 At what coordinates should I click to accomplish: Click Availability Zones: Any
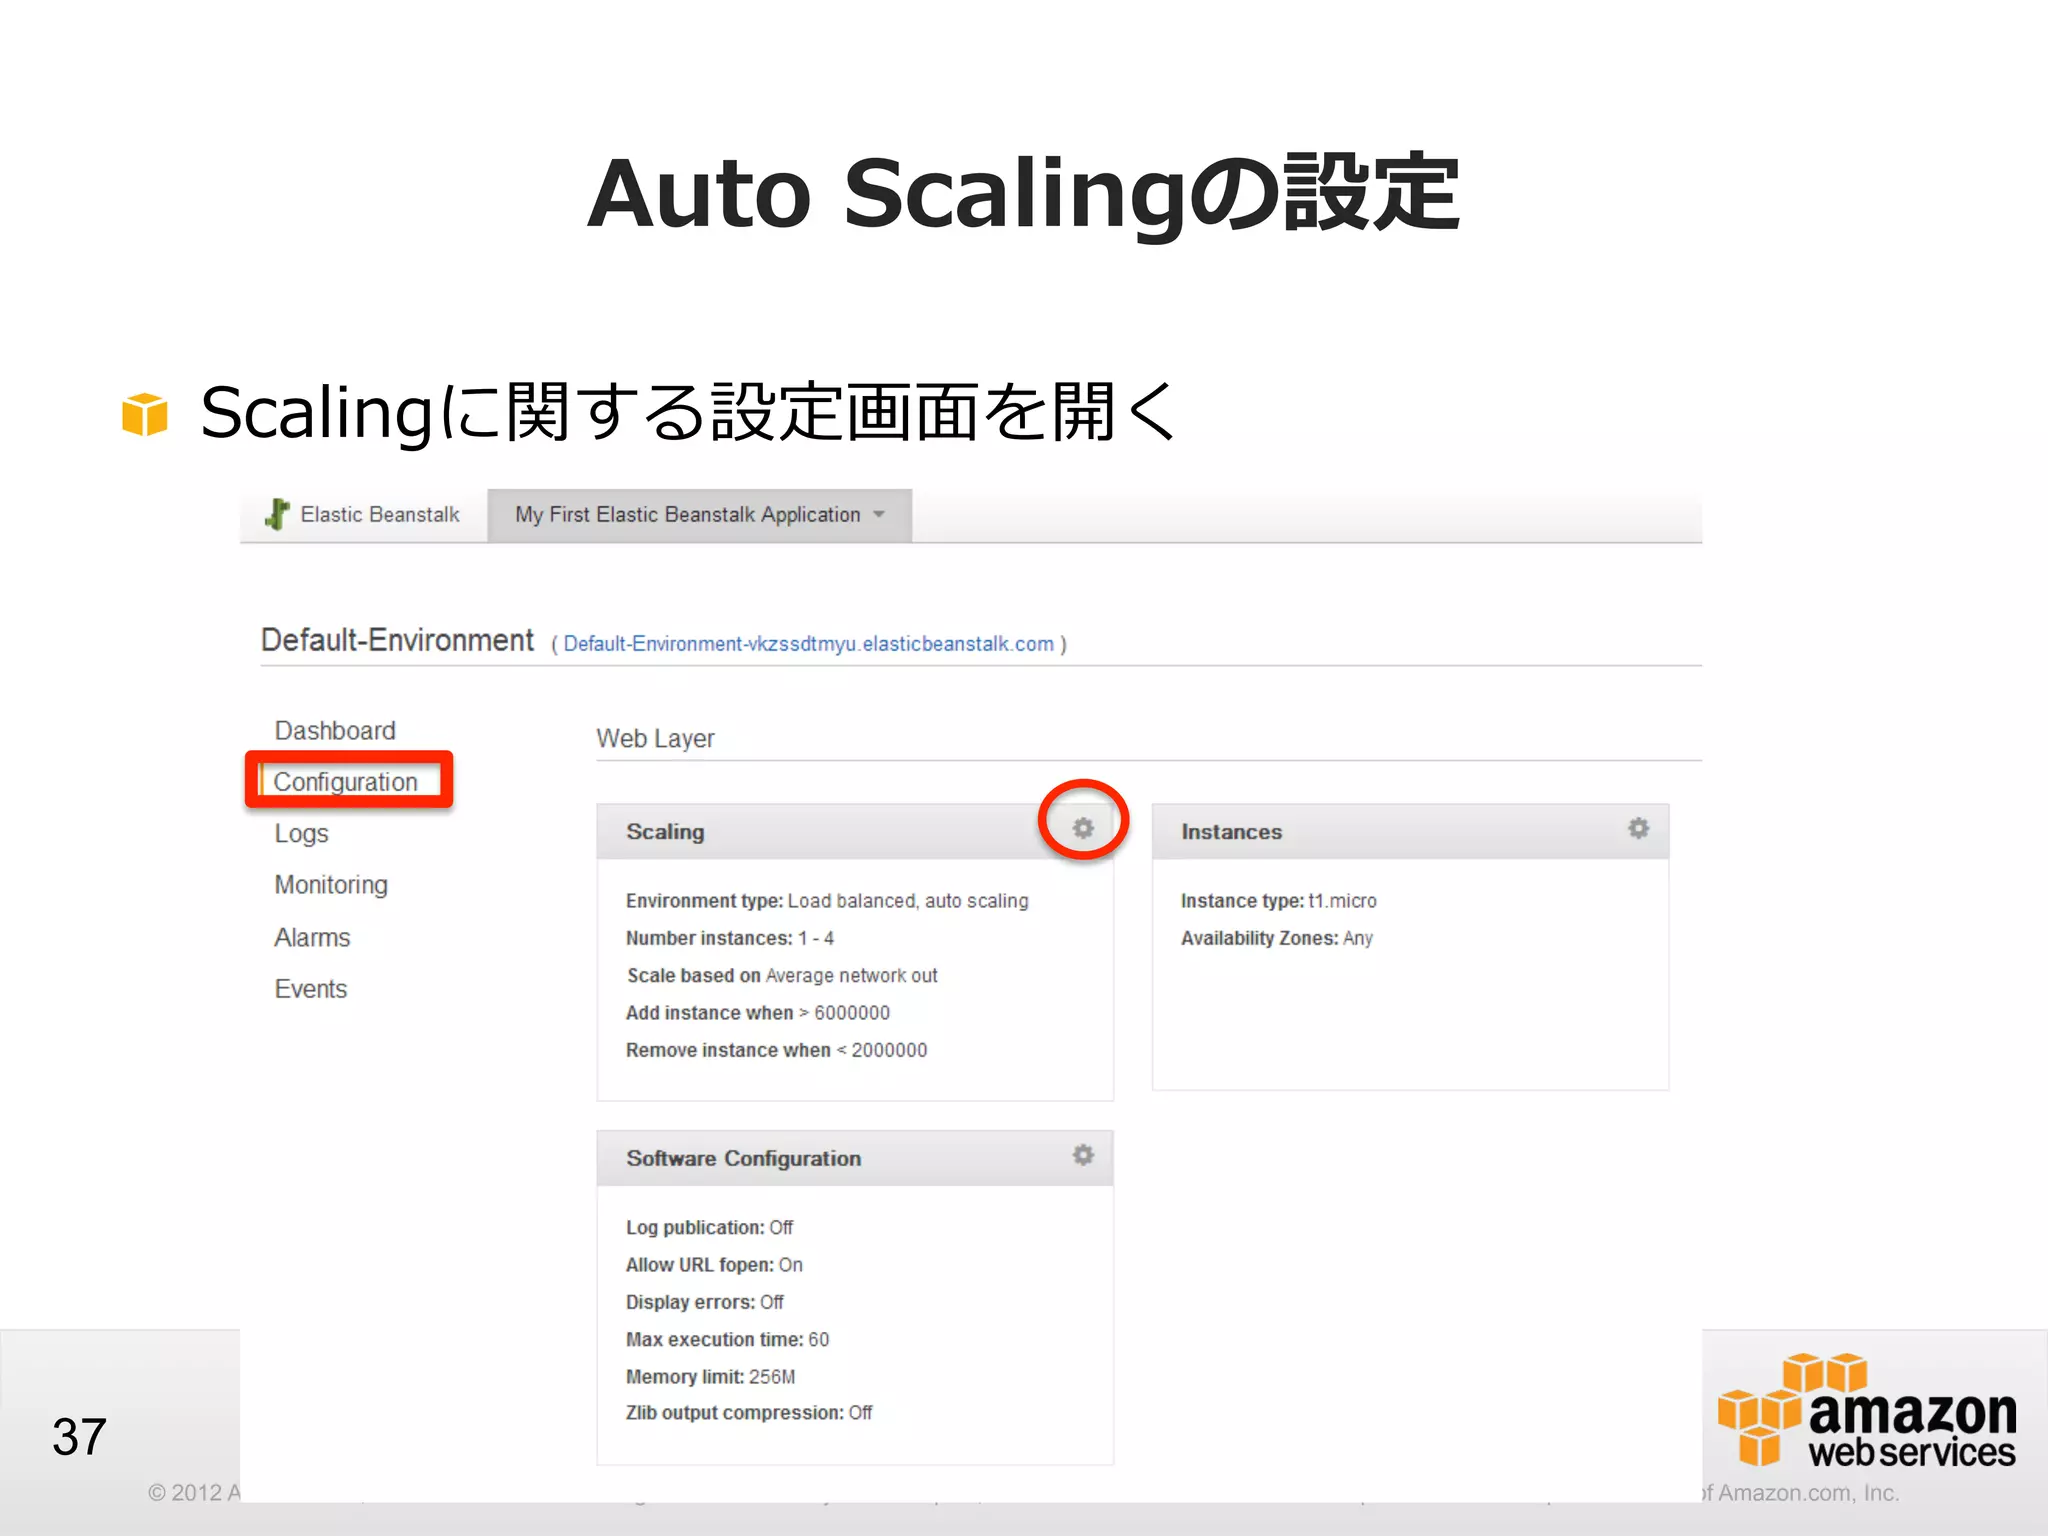coord(1277,938)
